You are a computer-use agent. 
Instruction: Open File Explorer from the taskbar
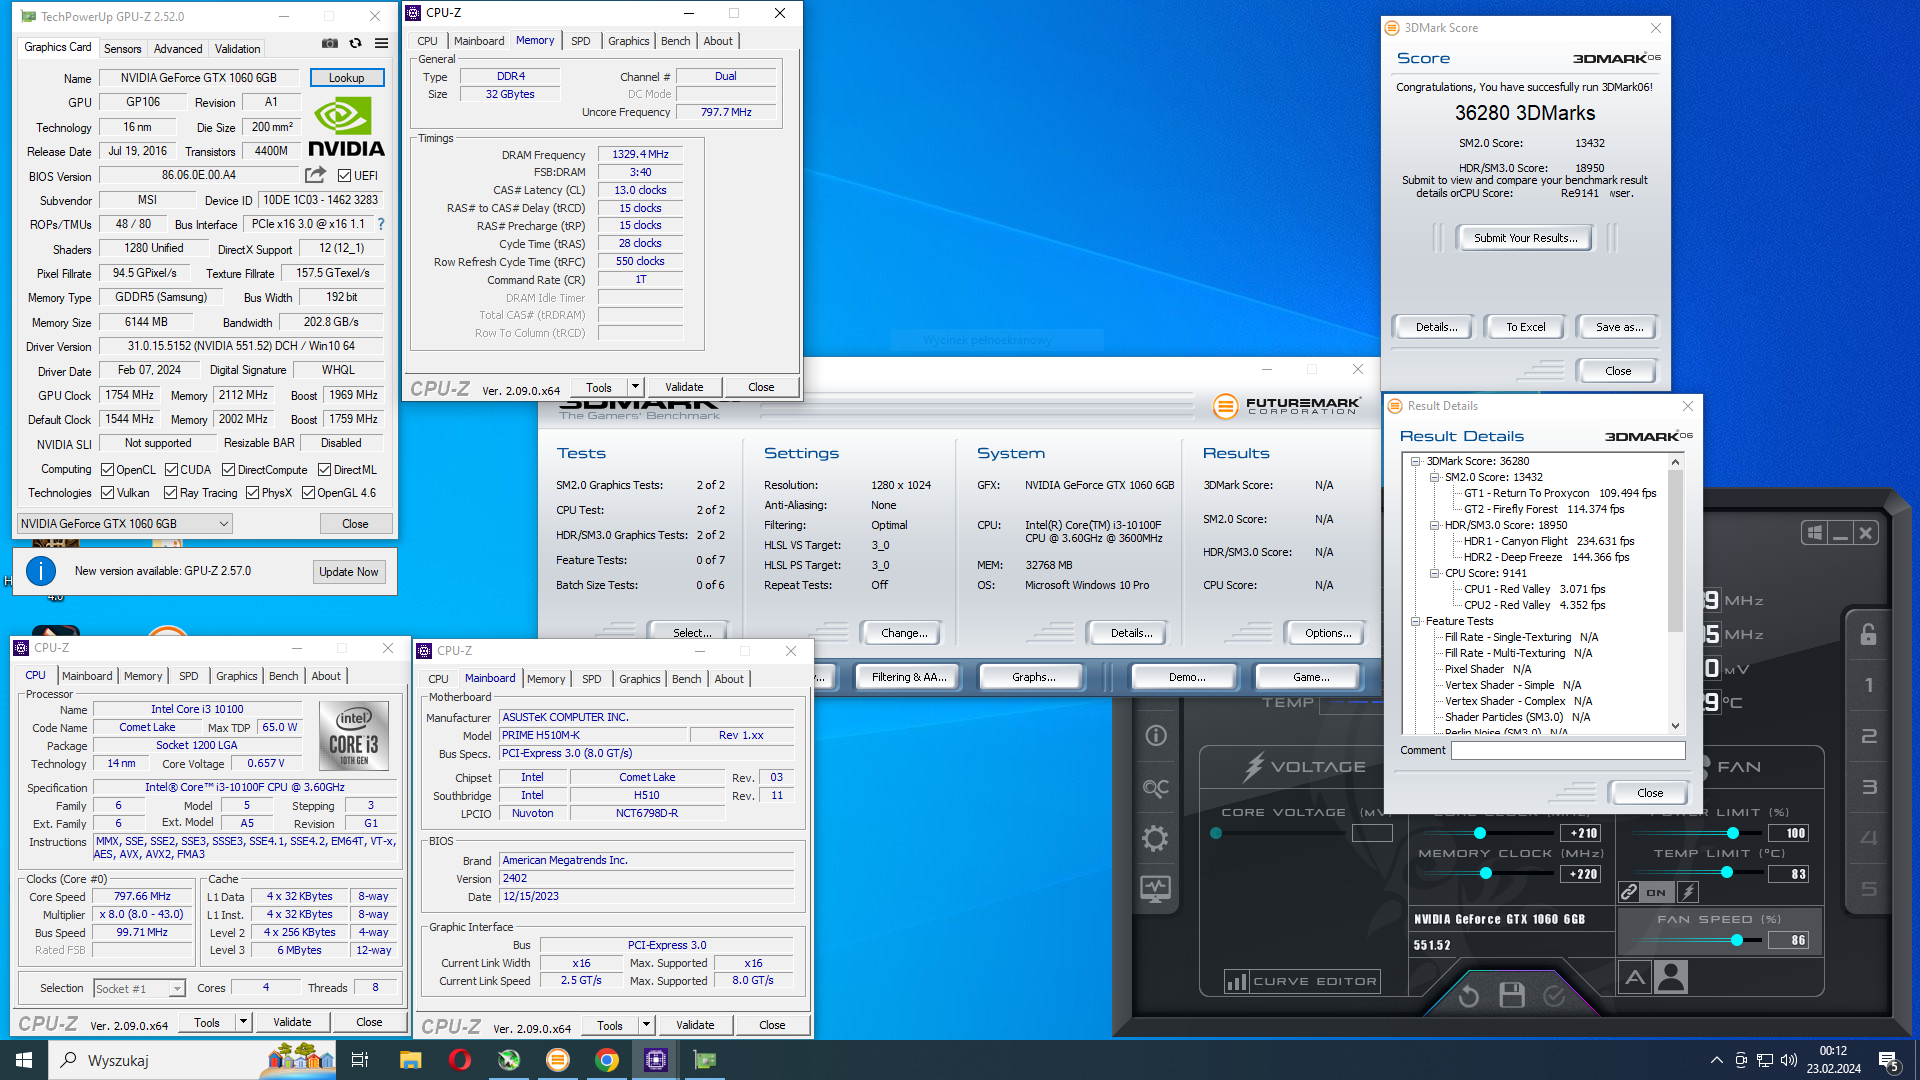coord(410,1060)
